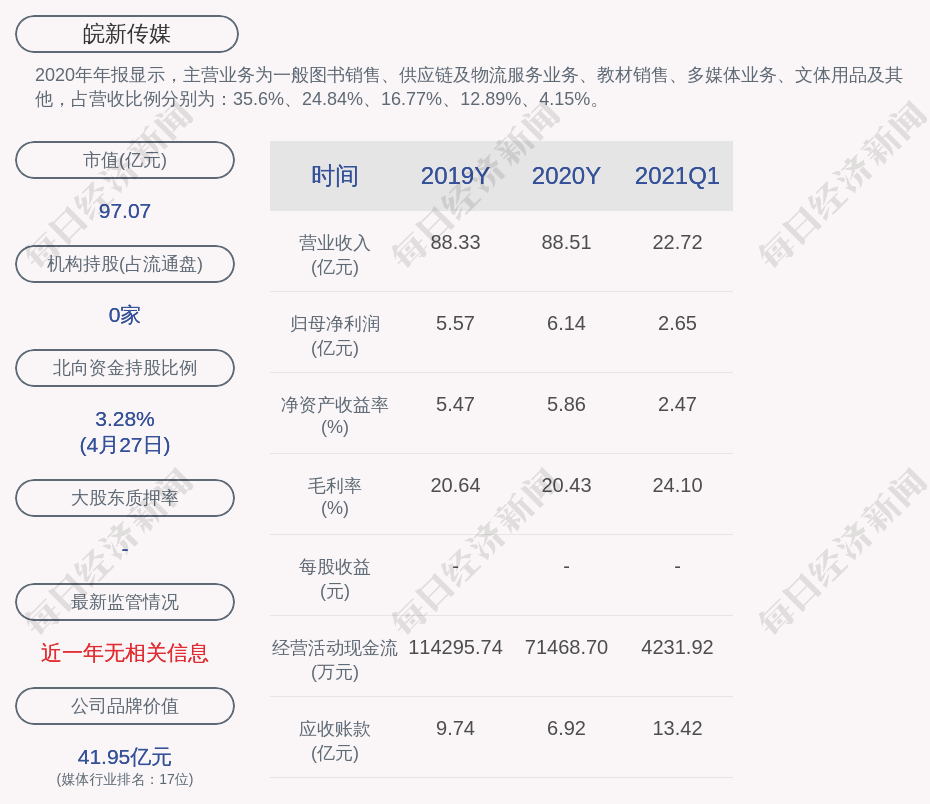Select gross margin value 20.64
Image resolution: width=930 pixels, height=804 pixels.
(x=455, y=486)
